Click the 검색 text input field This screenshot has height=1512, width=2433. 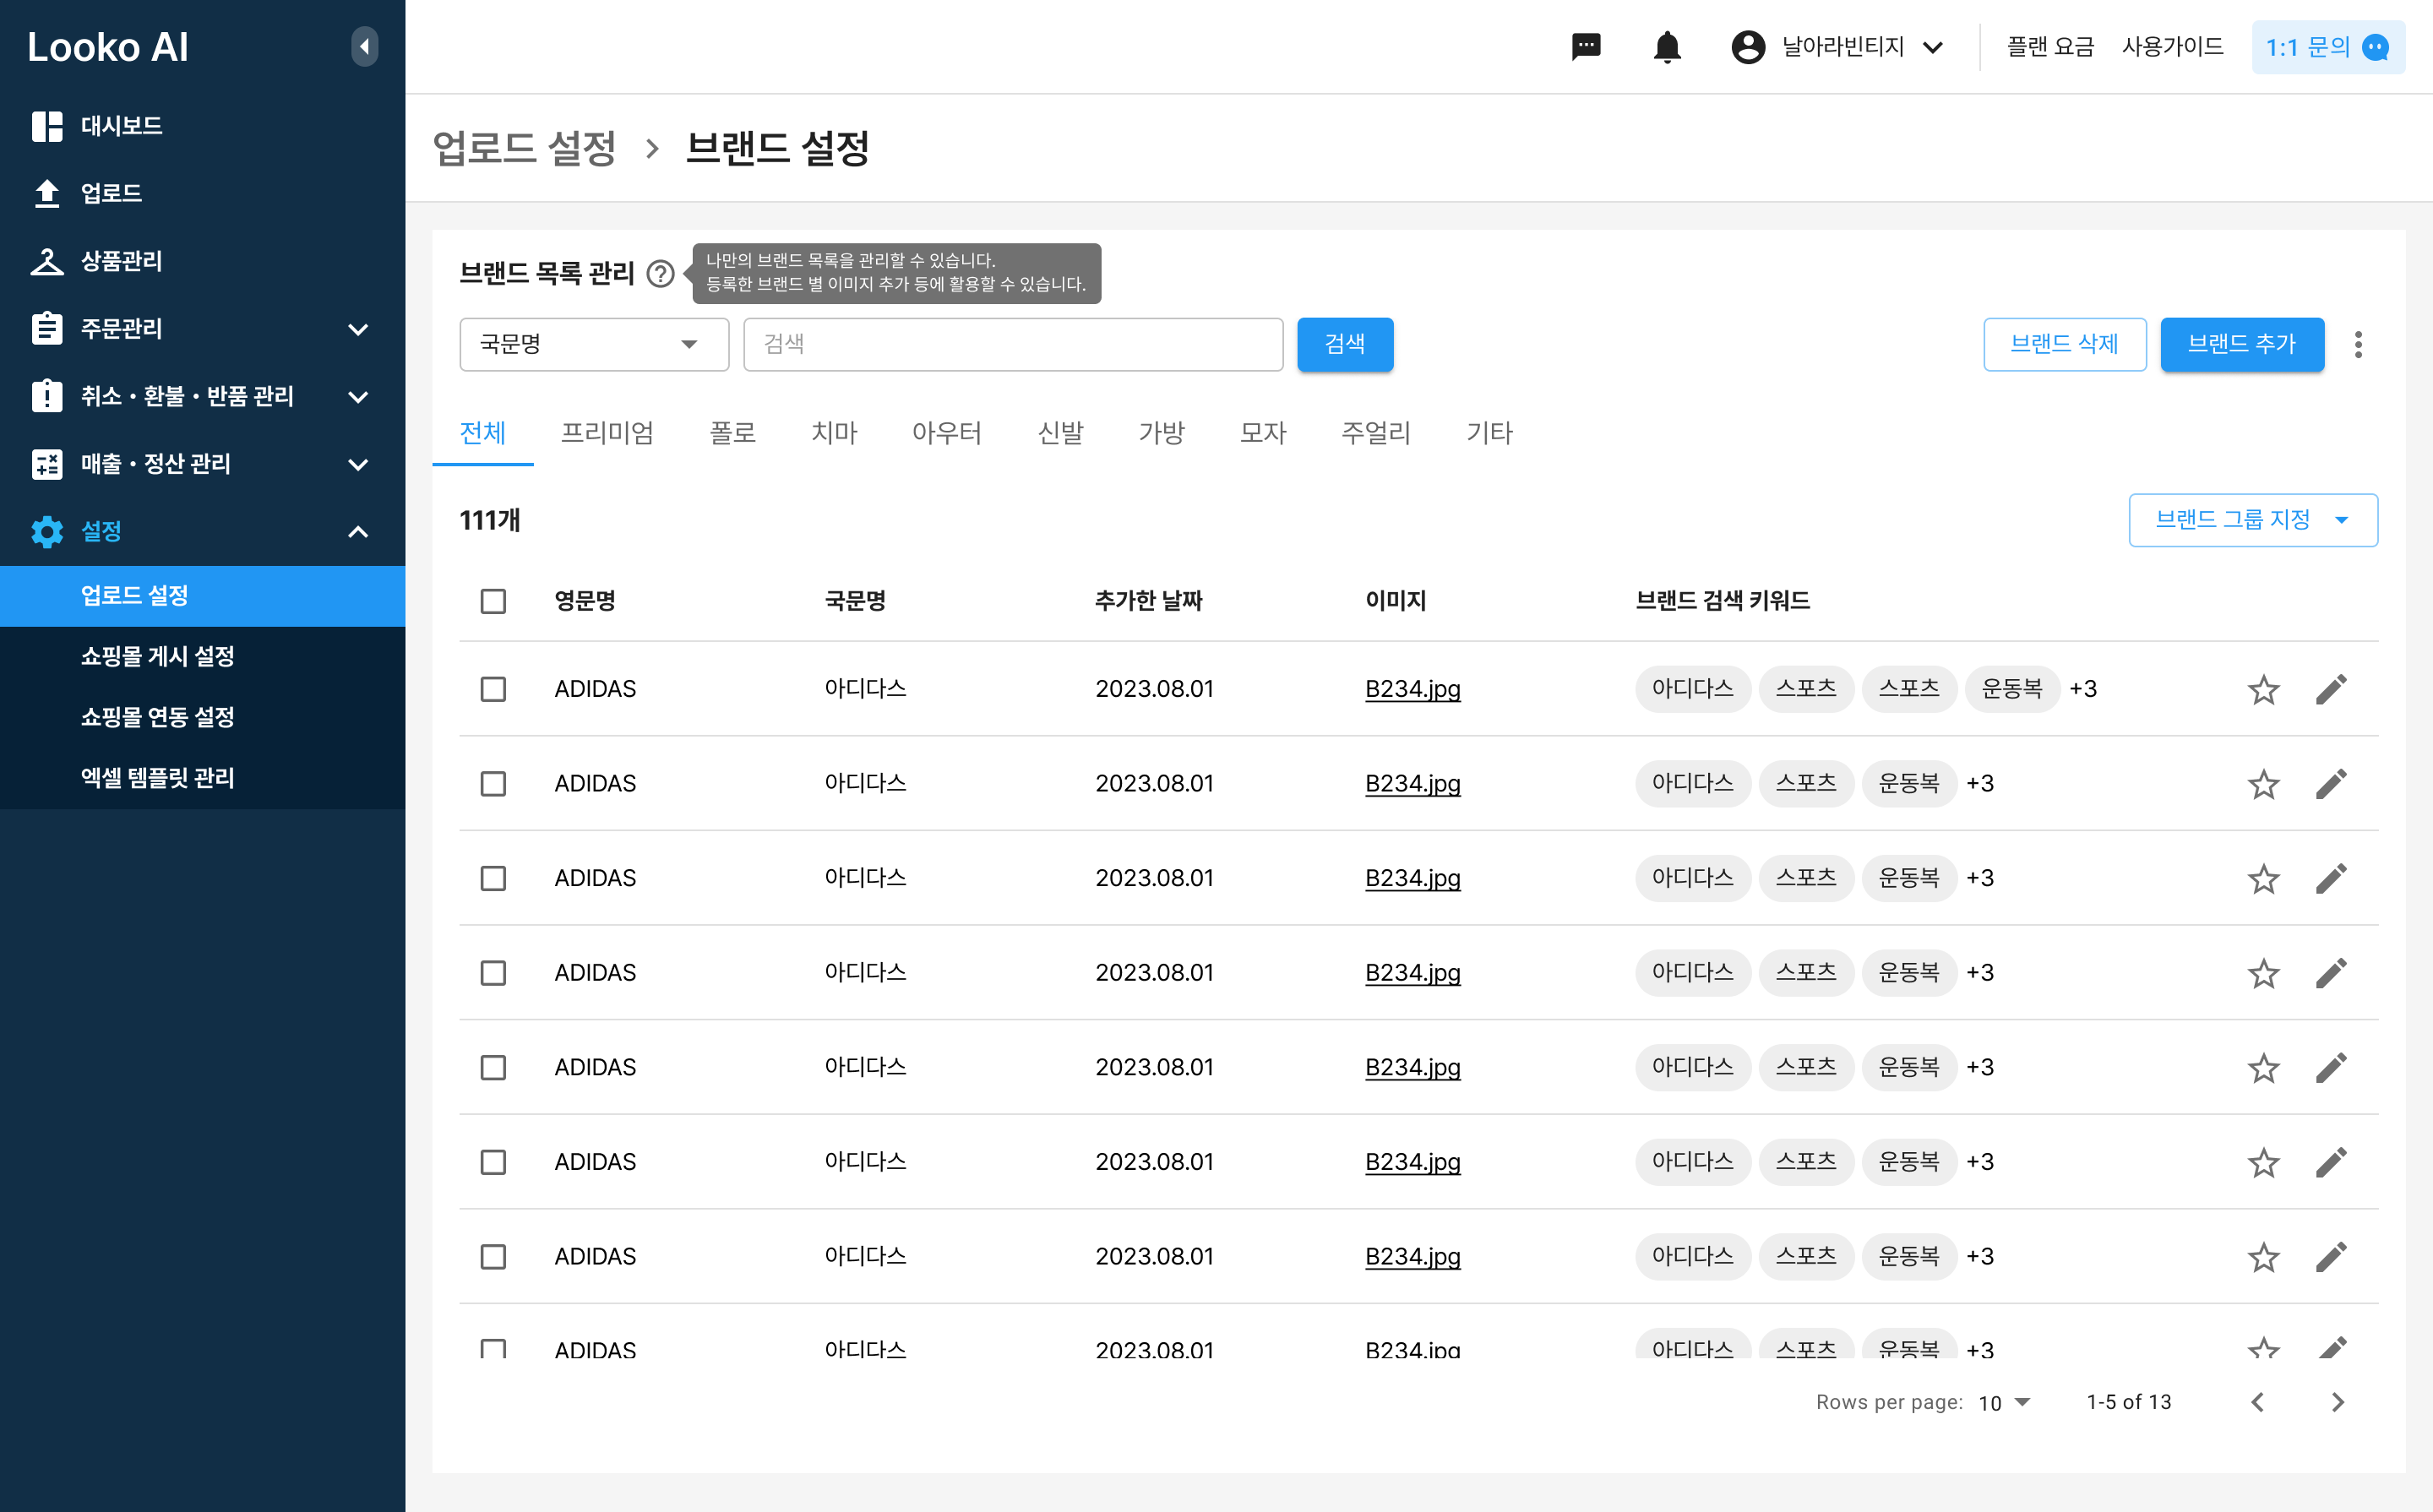[x=1013, y=345]
